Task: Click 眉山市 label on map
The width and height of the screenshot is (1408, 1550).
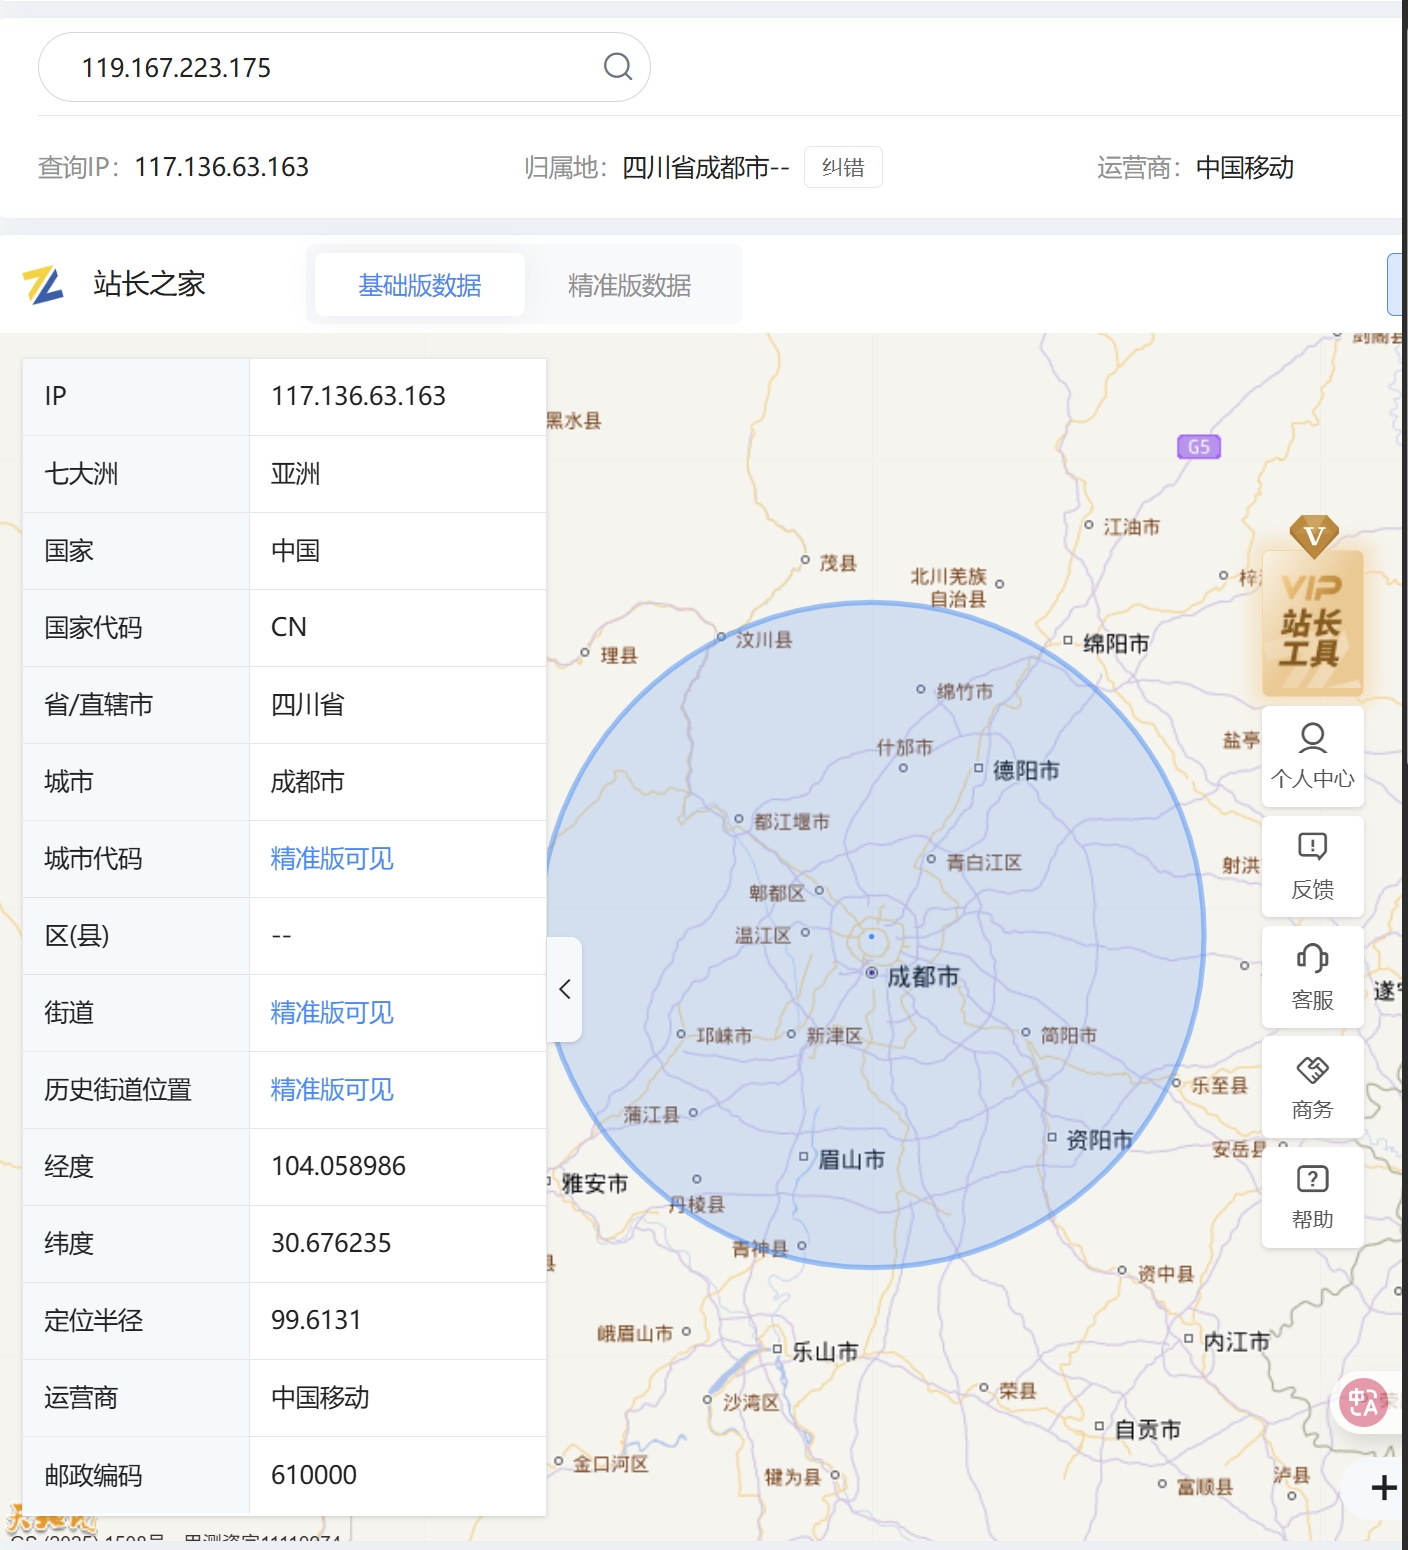Action: coord(852,1160)
